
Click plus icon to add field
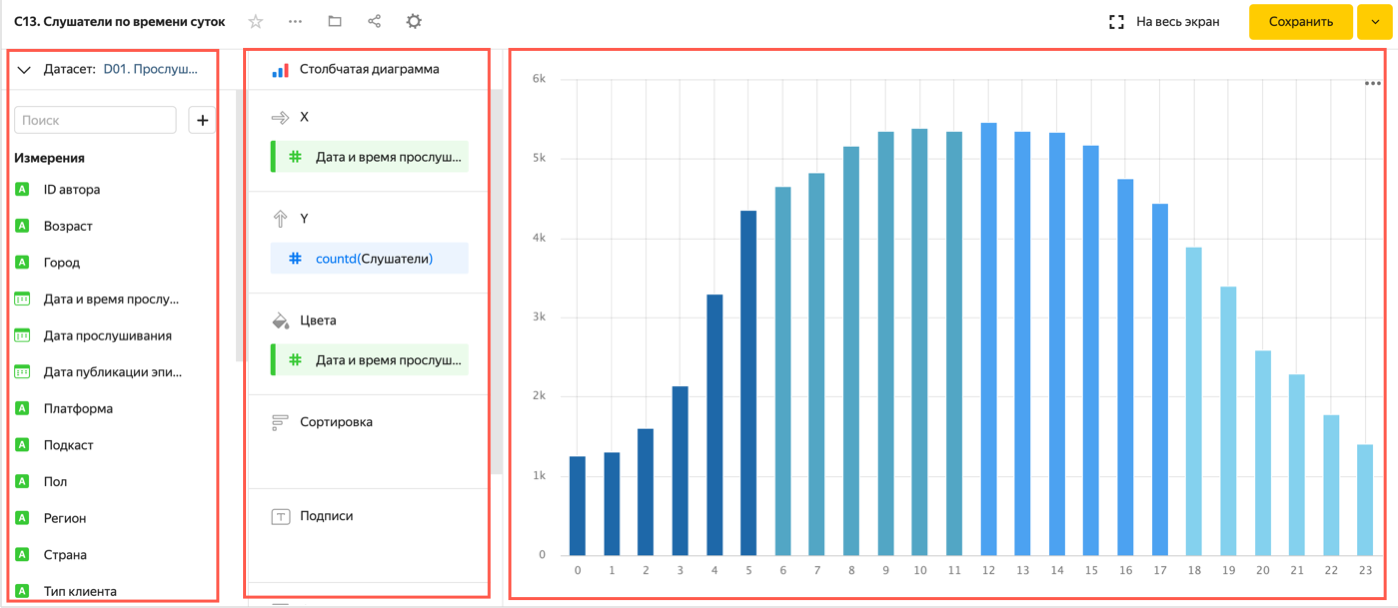[202, 120]
